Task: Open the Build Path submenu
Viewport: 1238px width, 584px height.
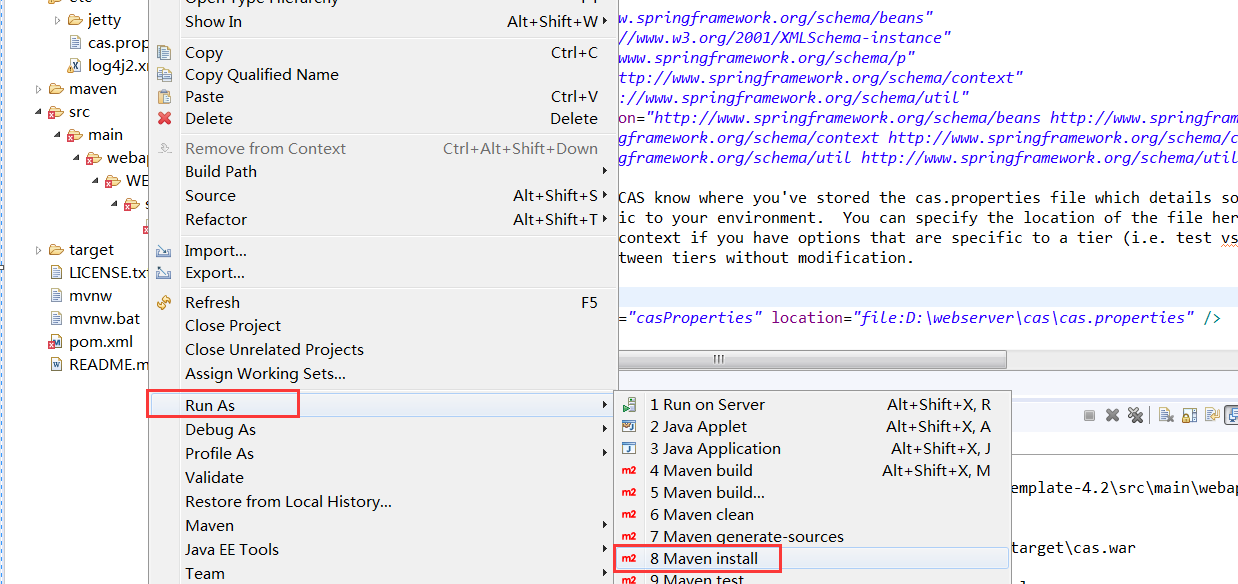Action: (383, 172)
